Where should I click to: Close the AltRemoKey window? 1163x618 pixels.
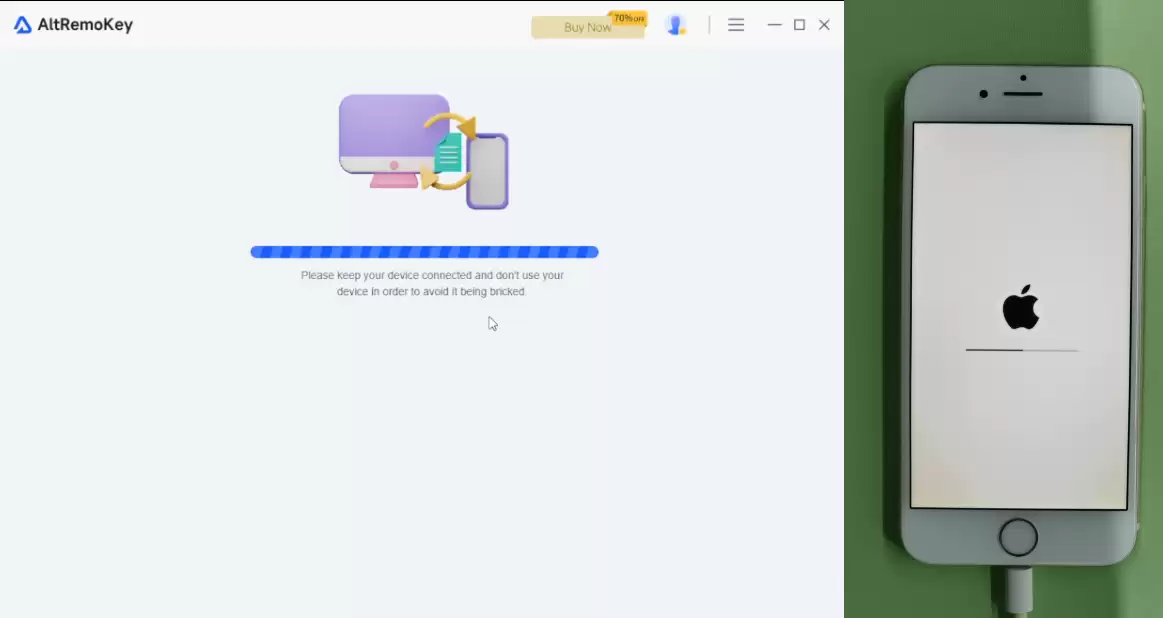824,24
